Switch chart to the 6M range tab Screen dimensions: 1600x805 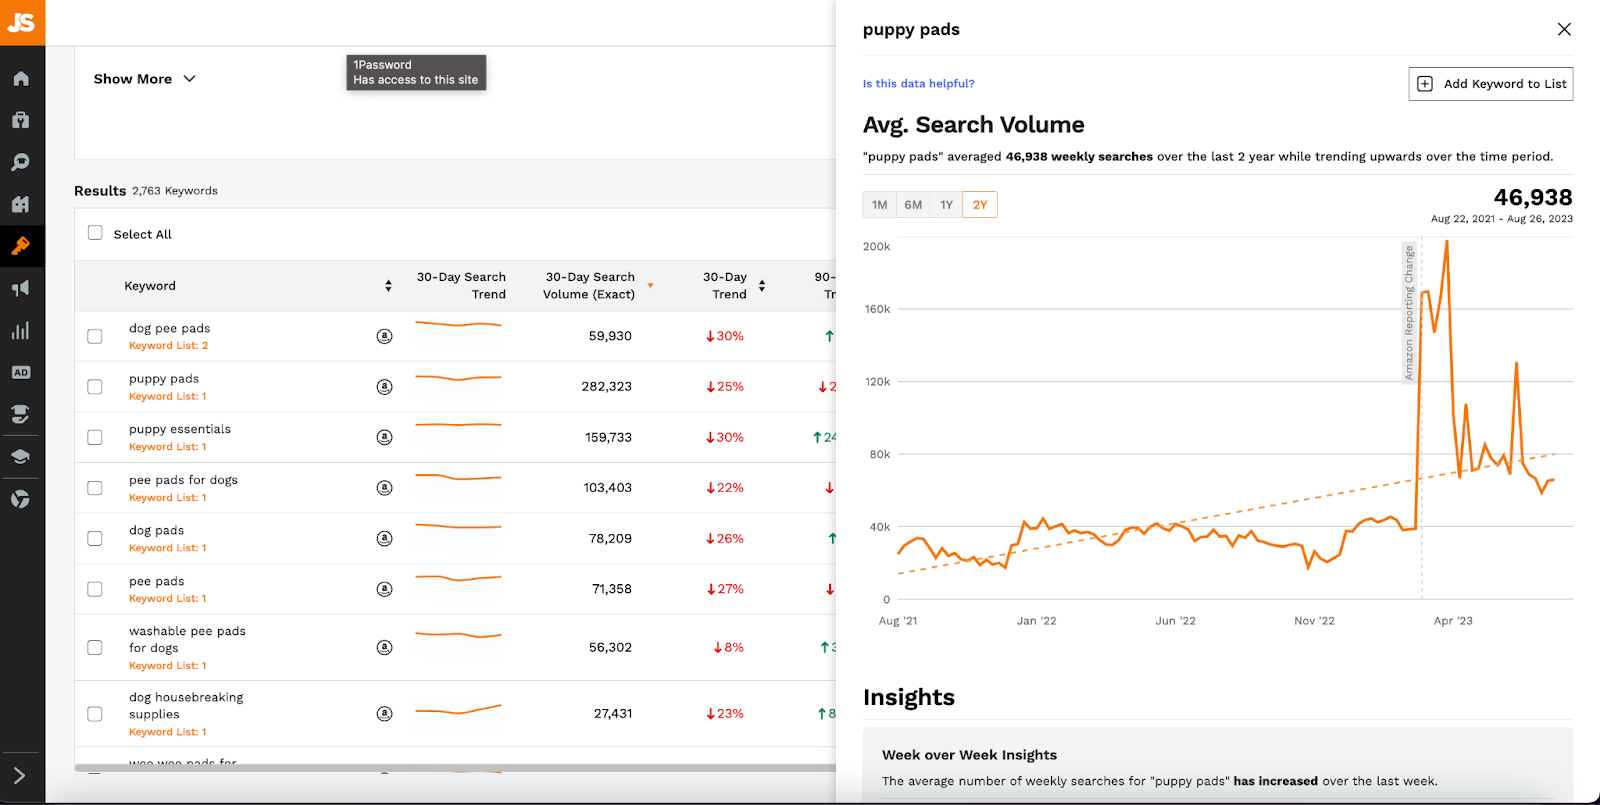coord(913,205)
